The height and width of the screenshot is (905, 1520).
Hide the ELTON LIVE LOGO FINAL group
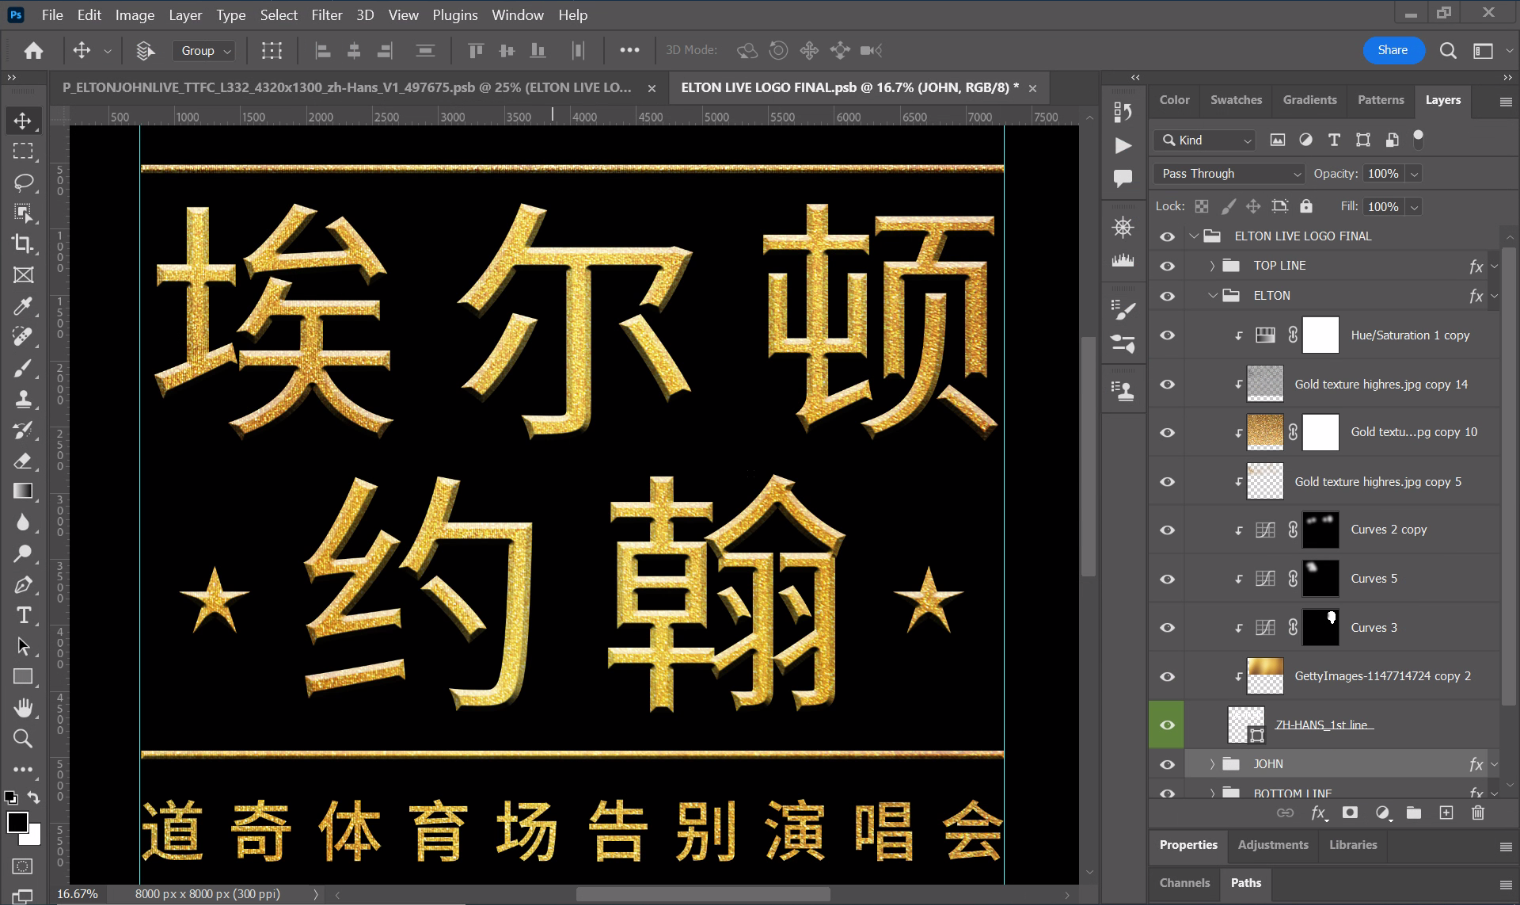(x=1167, y=237)
